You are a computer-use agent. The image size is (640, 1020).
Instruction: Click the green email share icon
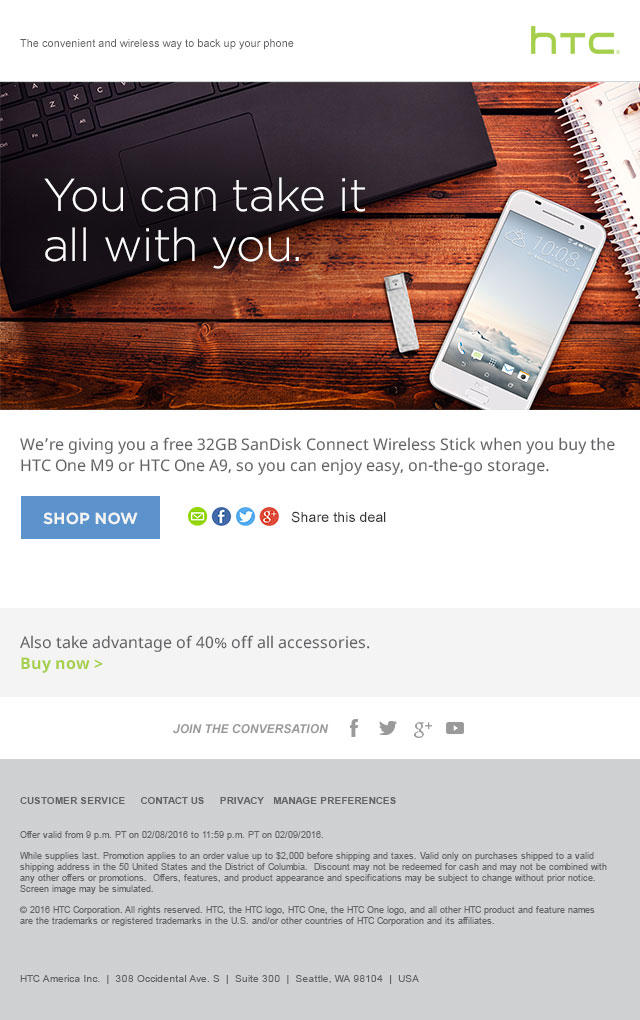197,517
